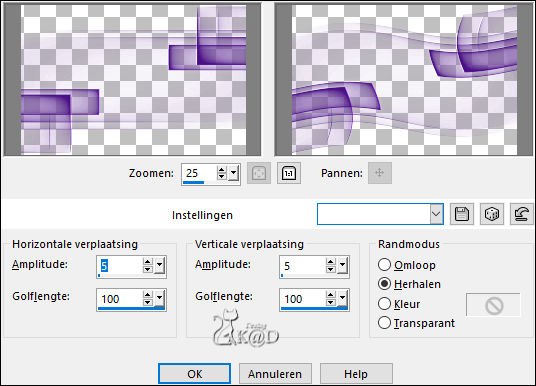Open vertical Amplitude slider dropdown arrow

tap(343, 266)
